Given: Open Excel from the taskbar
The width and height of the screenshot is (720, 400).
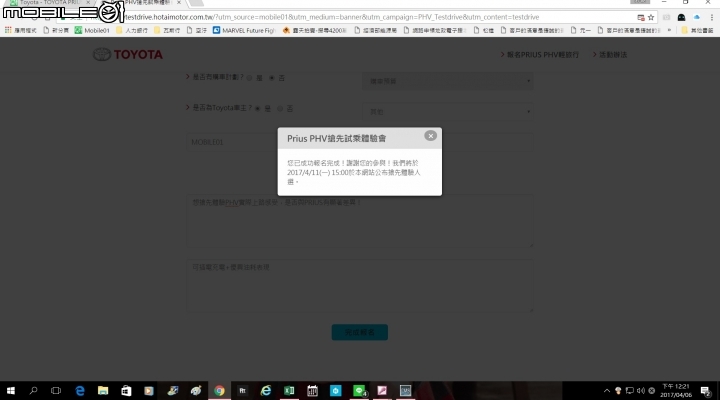Looking at the screenshot, I should pos(289,391).
